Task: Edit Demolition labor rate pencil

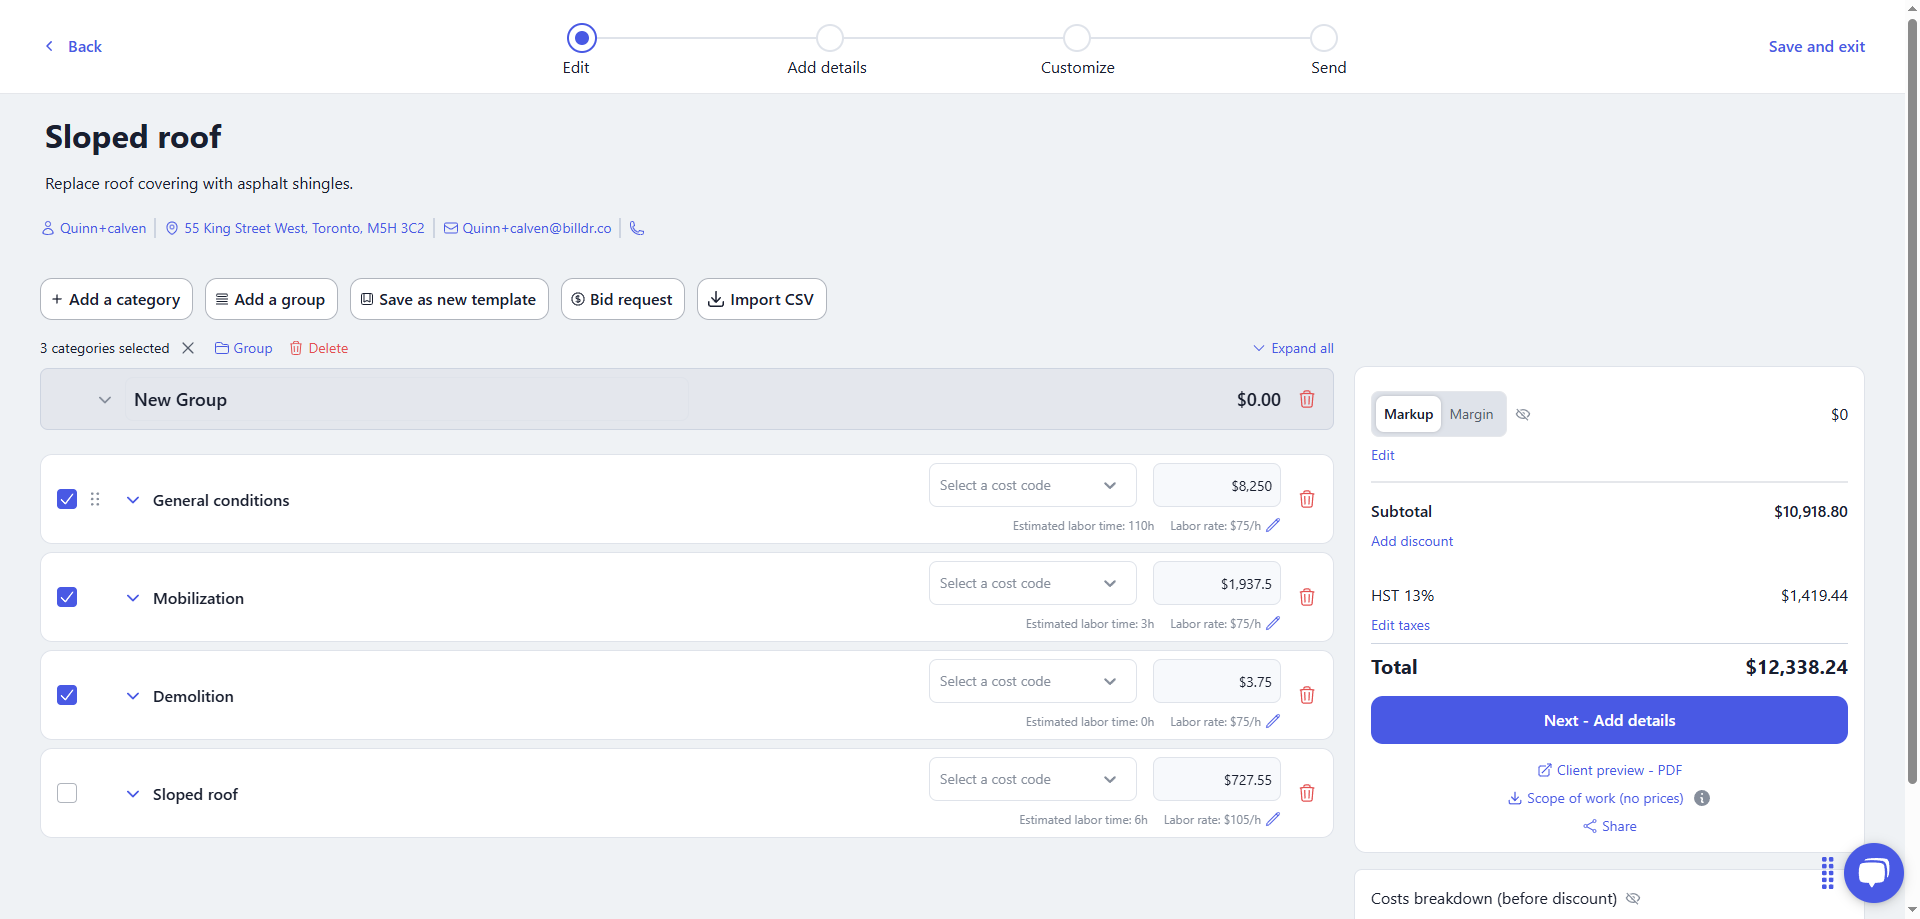Action: tap(1273, 721)
